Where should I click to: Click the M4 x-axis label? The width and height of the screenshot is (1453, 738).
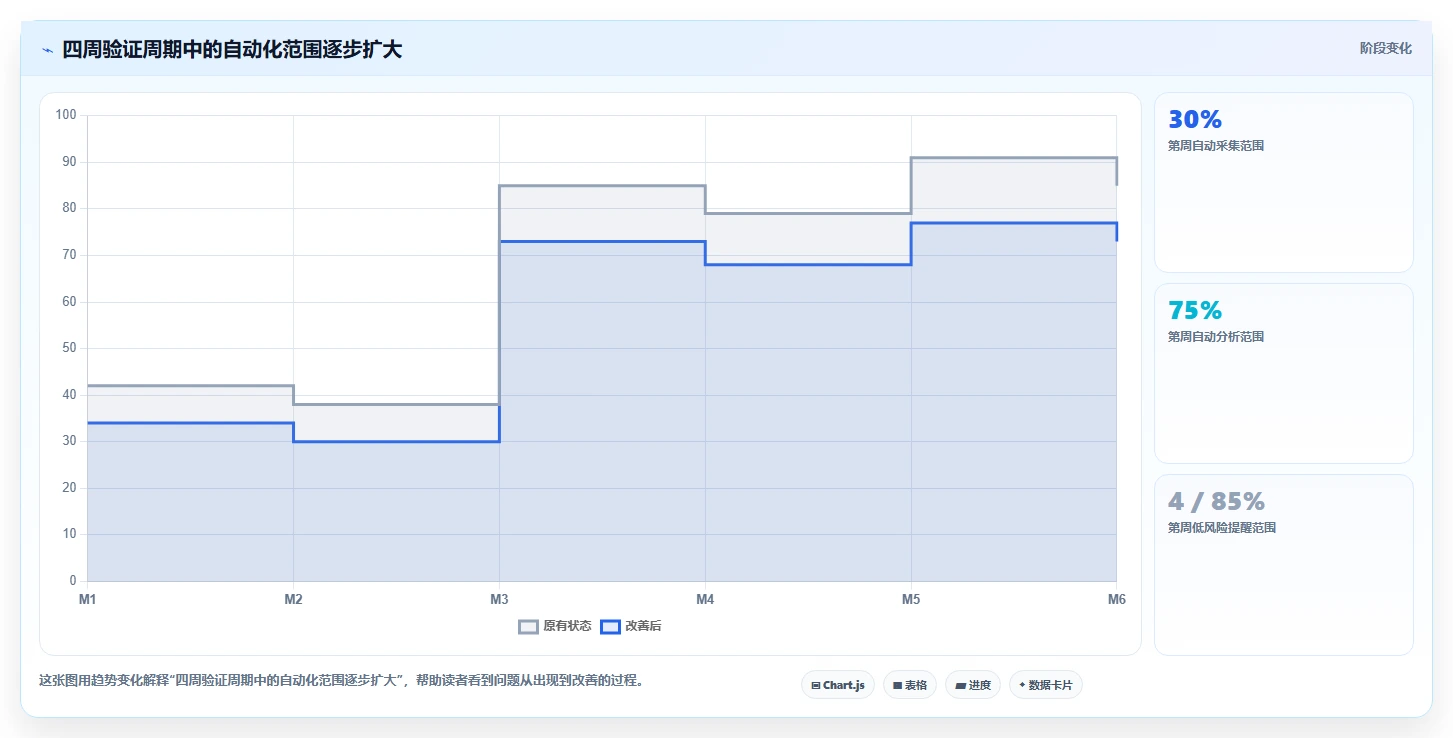(705, 599)
